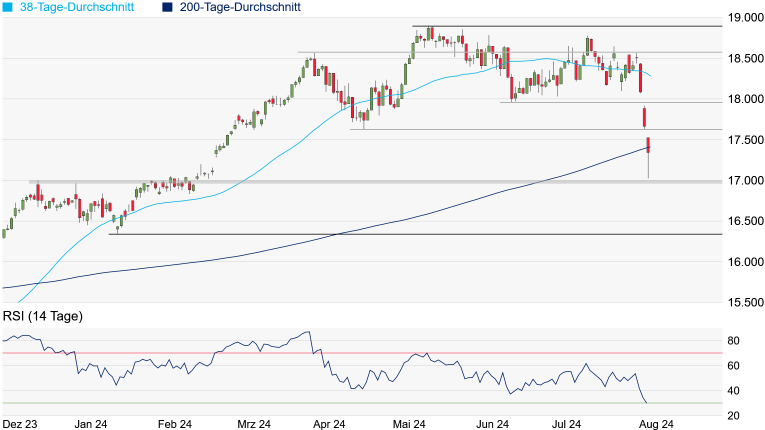The image size is (765, 430).
Task: Click the last red candle touching the 200-day line
Action: pos(649,146)
